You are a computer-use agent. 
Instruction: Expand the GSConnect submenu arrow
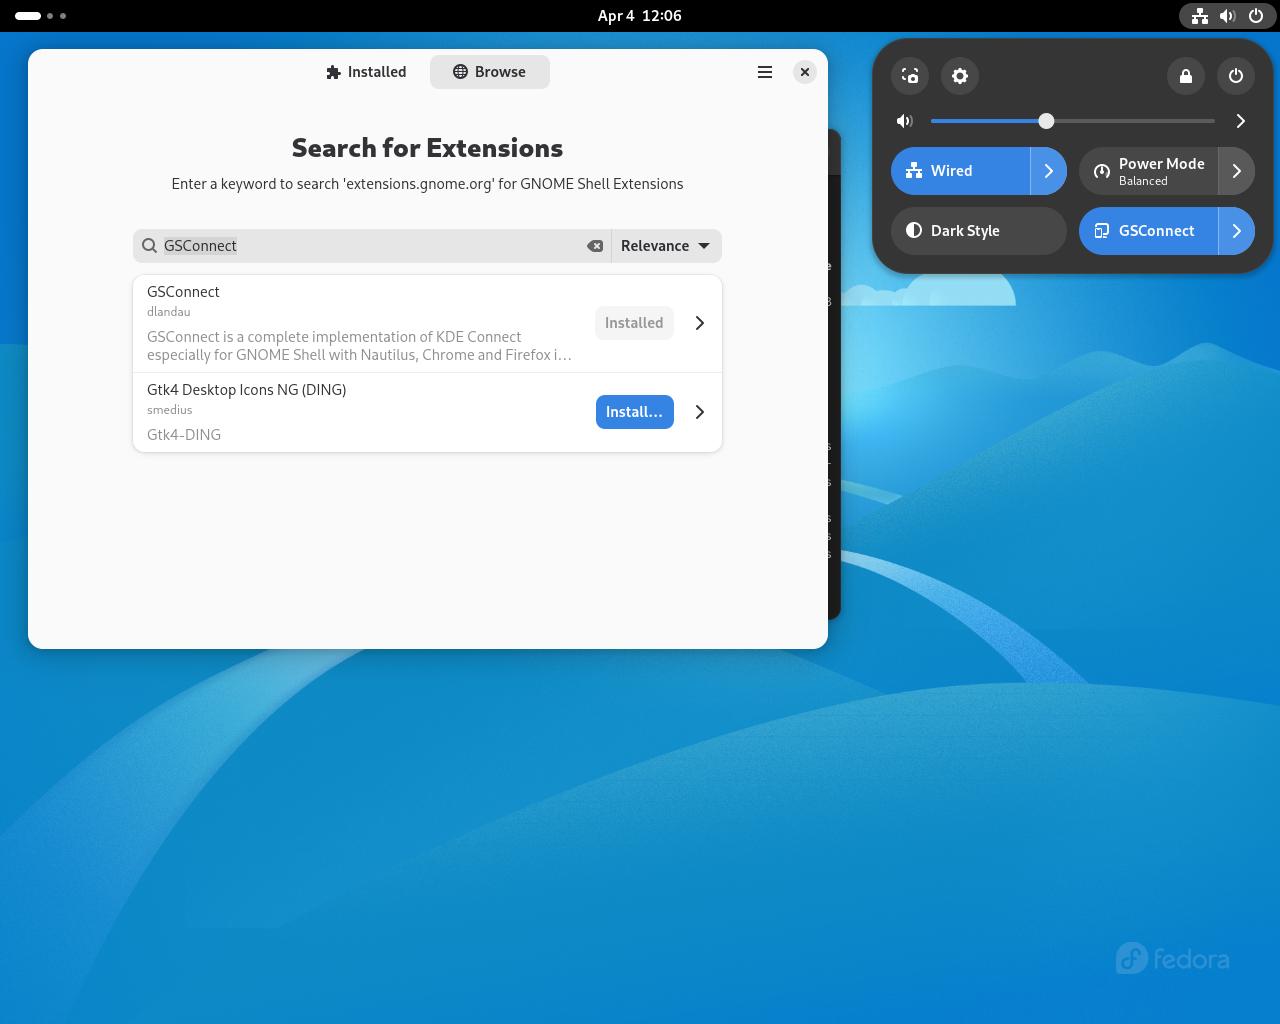point(1237,231)
